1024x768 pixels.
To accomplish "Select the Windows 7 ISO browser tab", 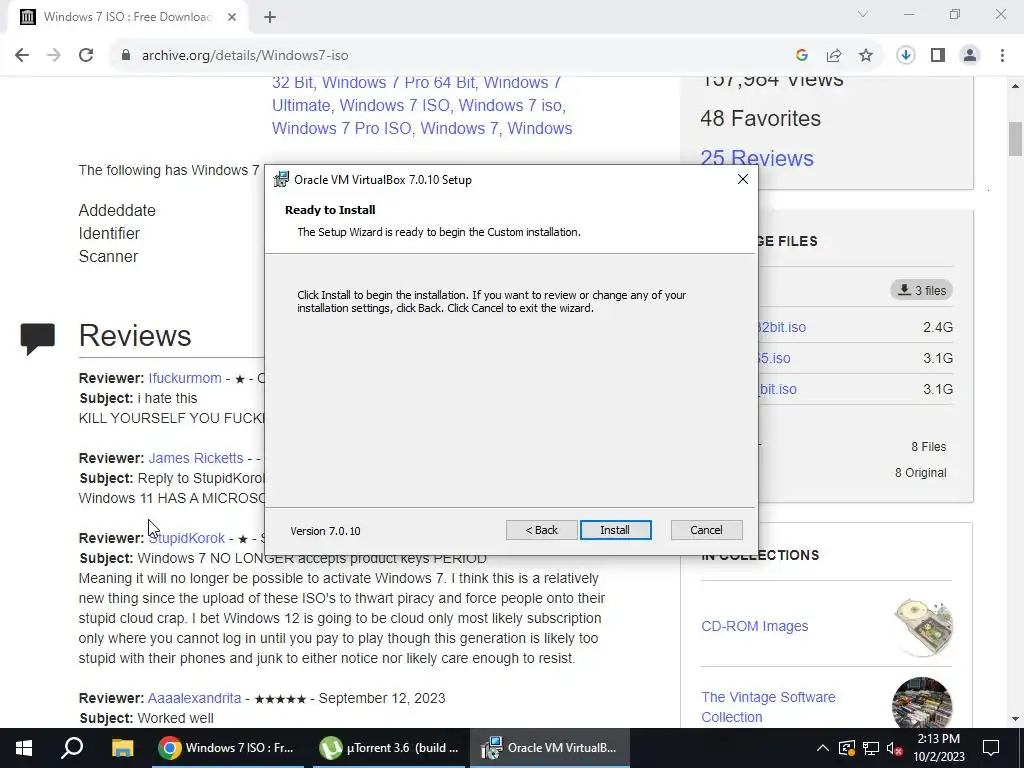I will pos(127,17).
